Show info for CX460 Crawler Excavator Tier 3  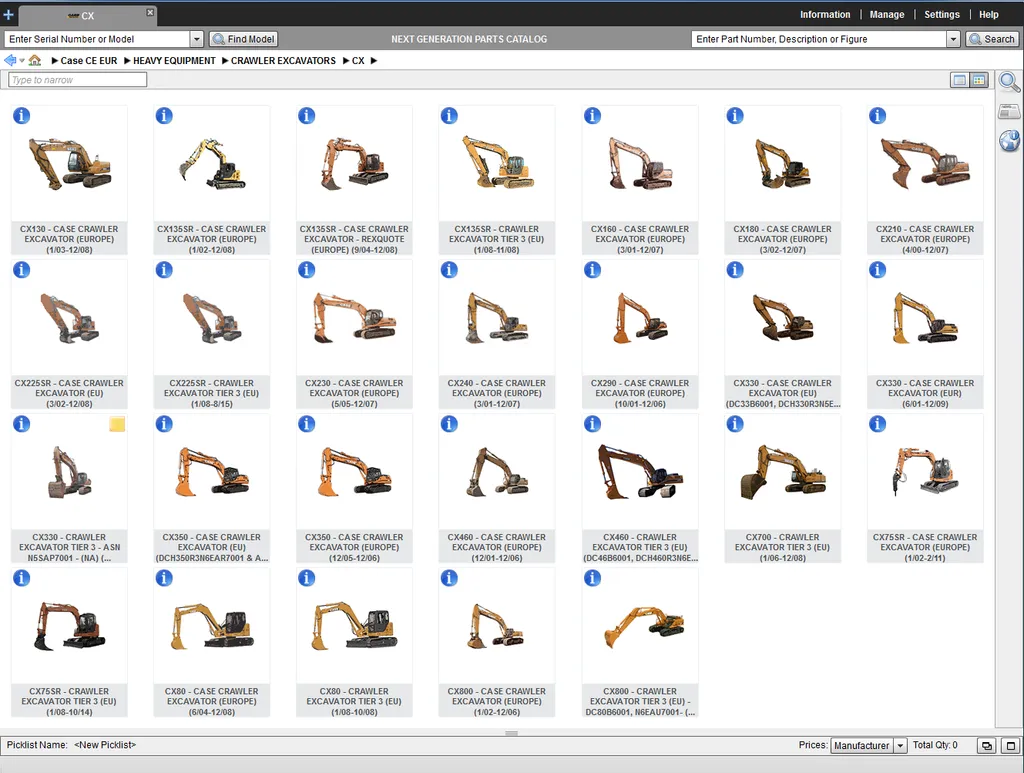coord(592,424)
